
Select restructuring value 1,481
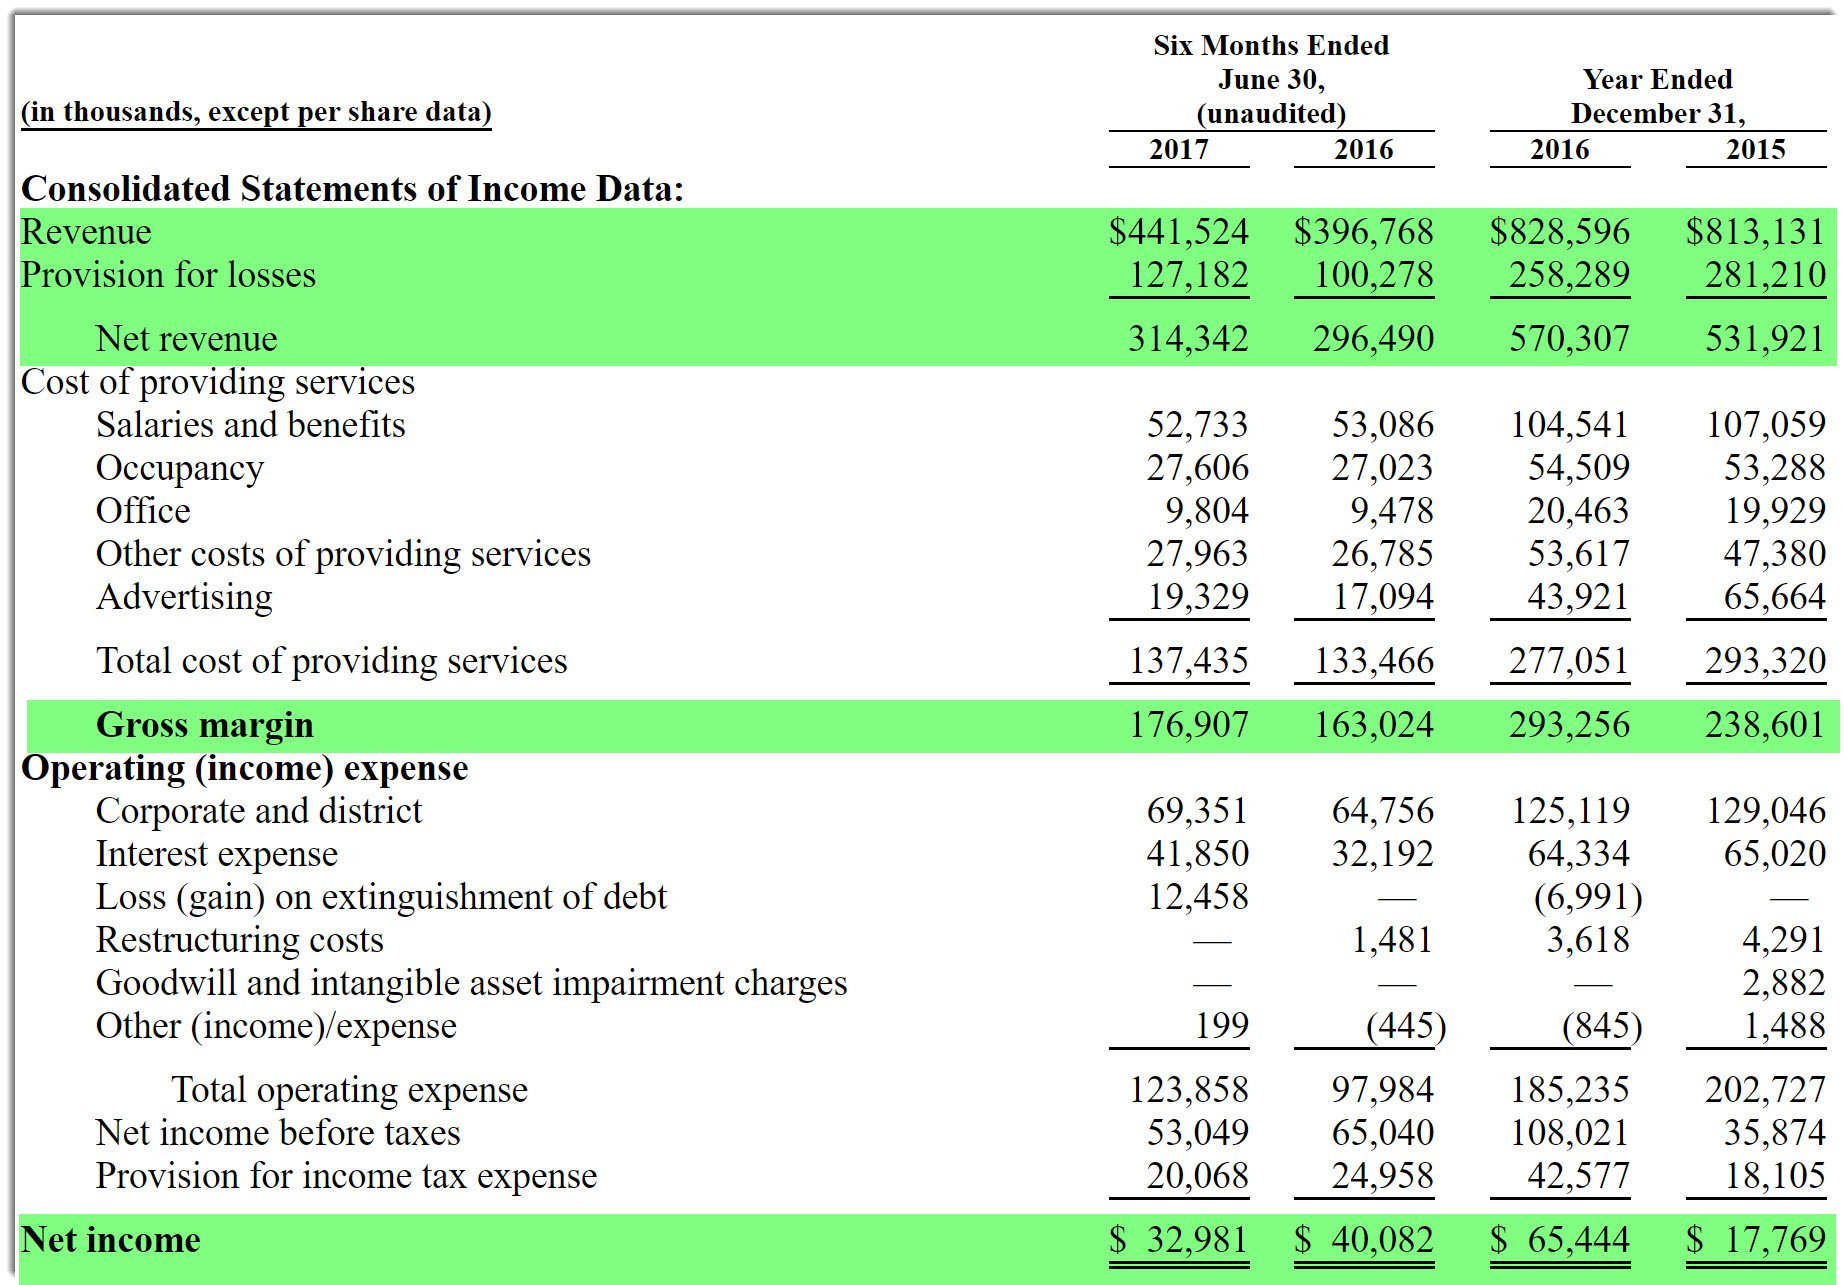pos(1392,940)
